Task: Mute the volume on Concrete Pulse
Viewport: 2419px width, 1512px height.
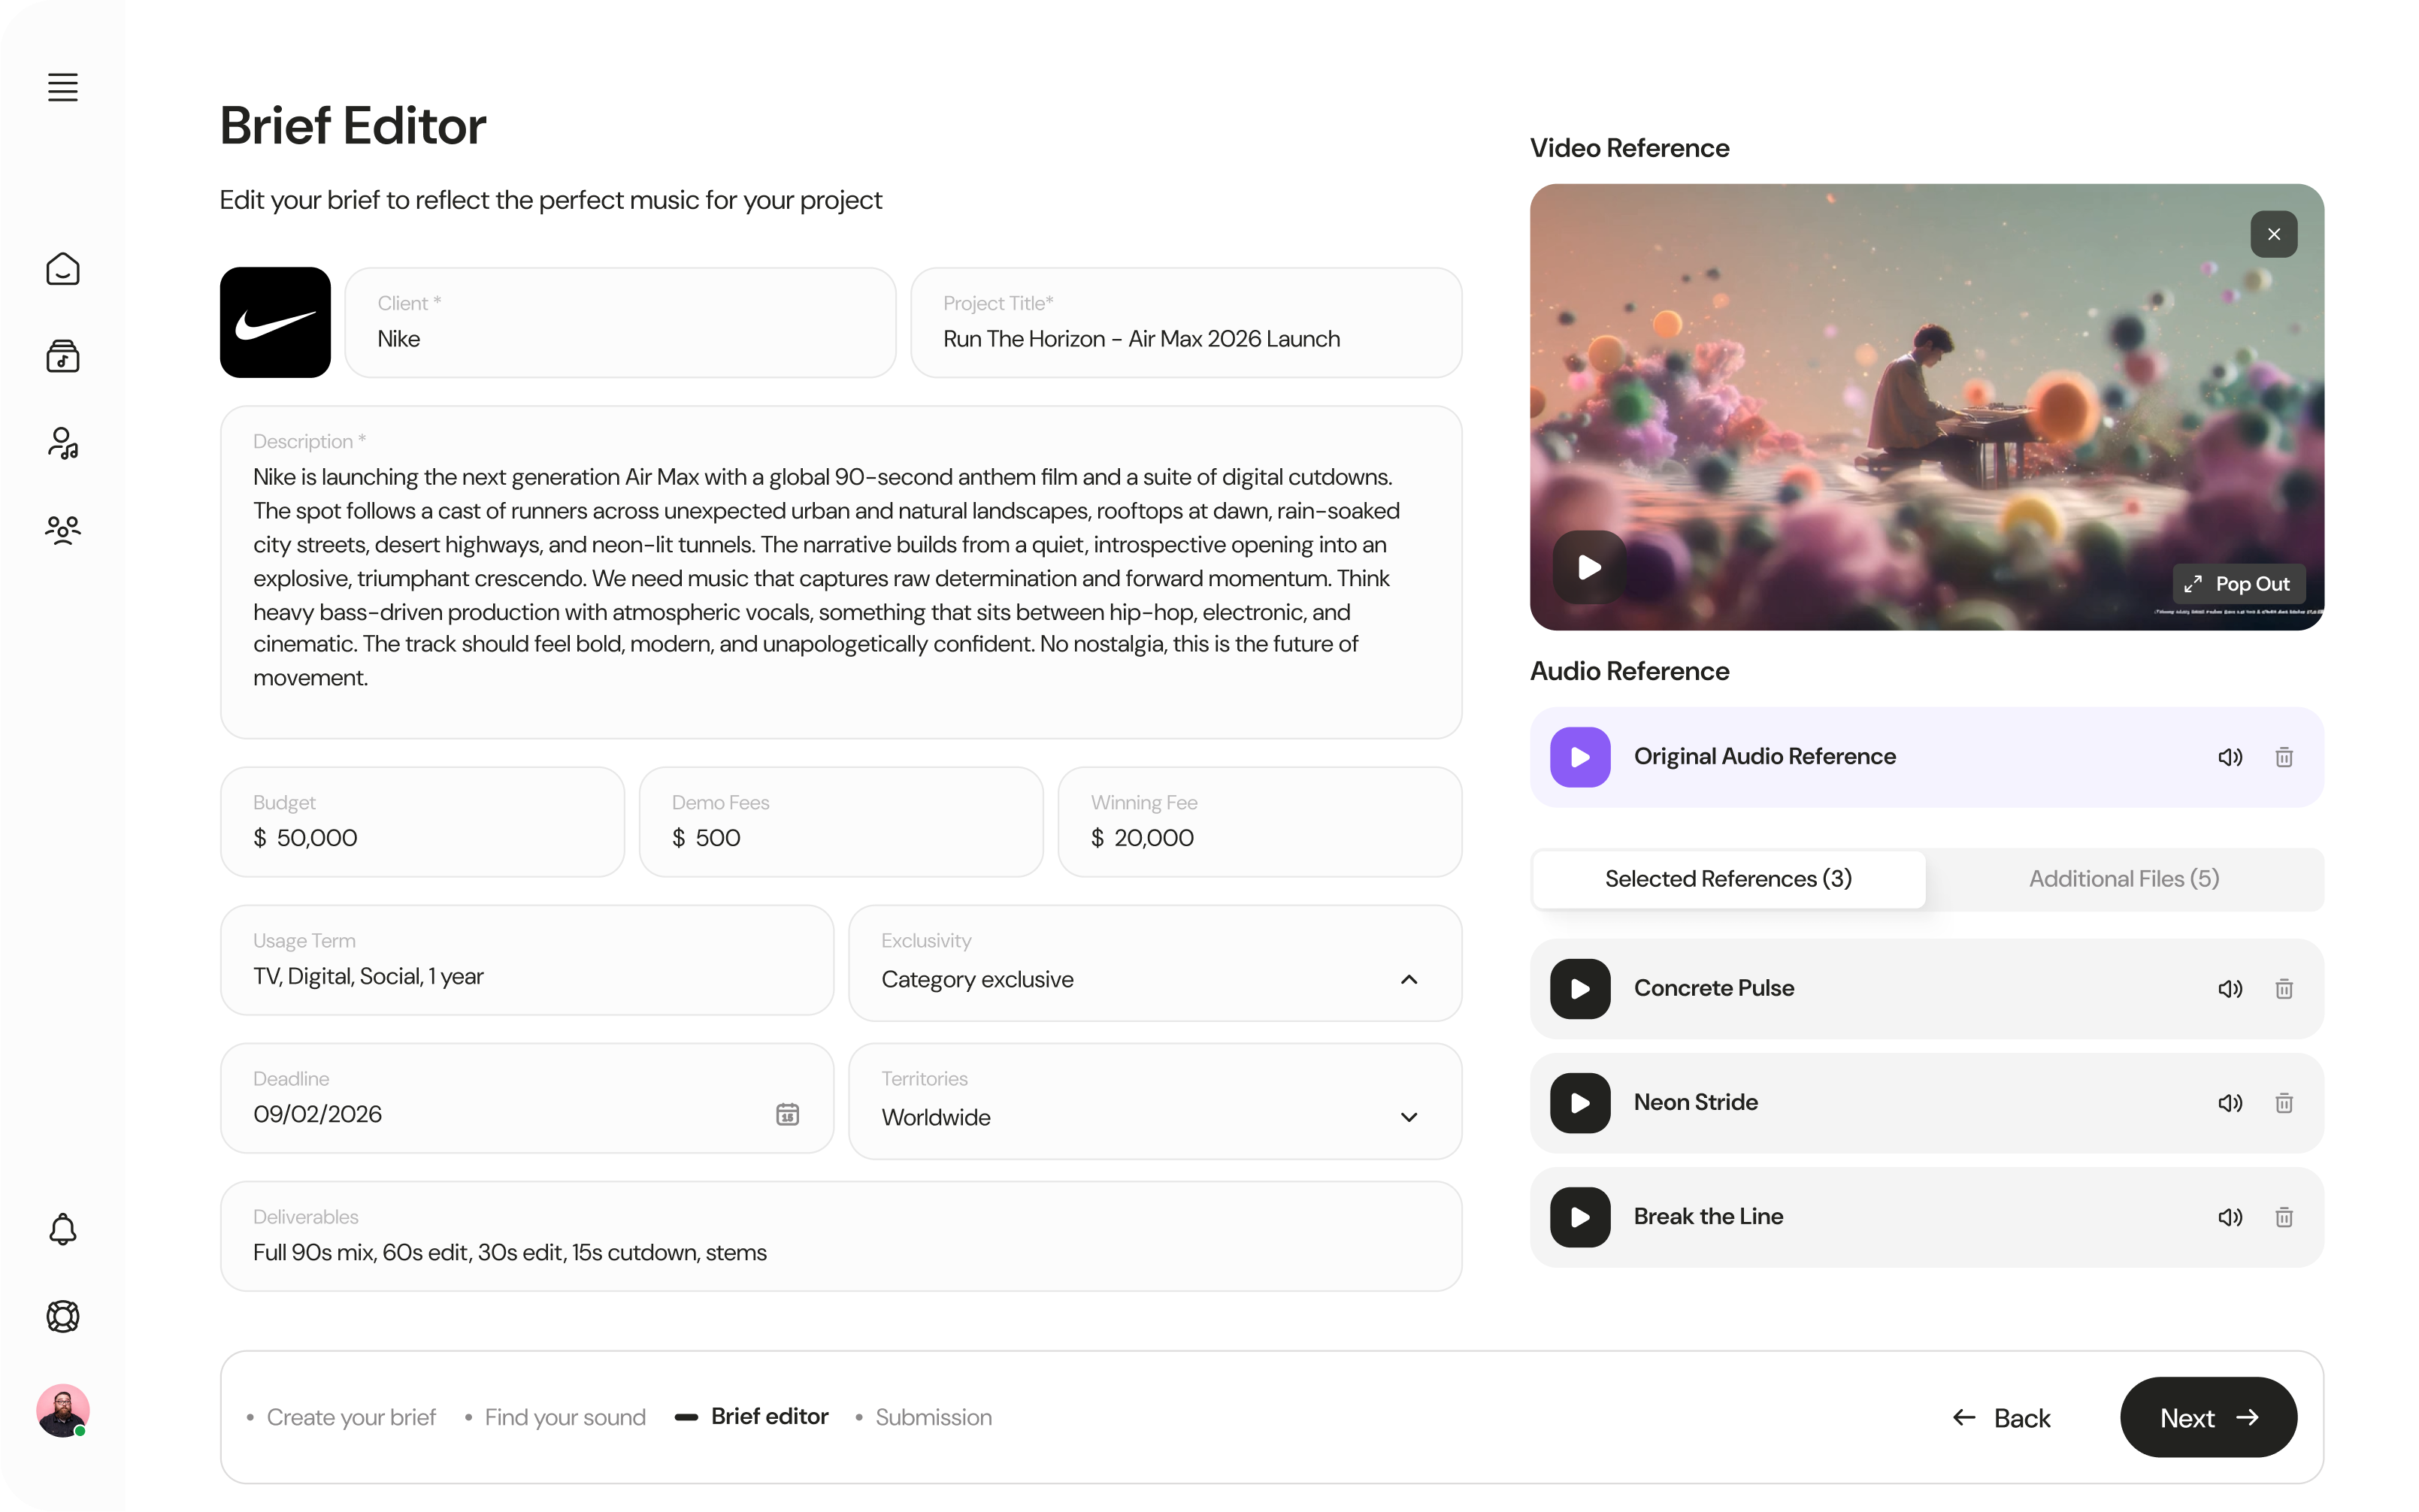Action: tap(2229, 988)
